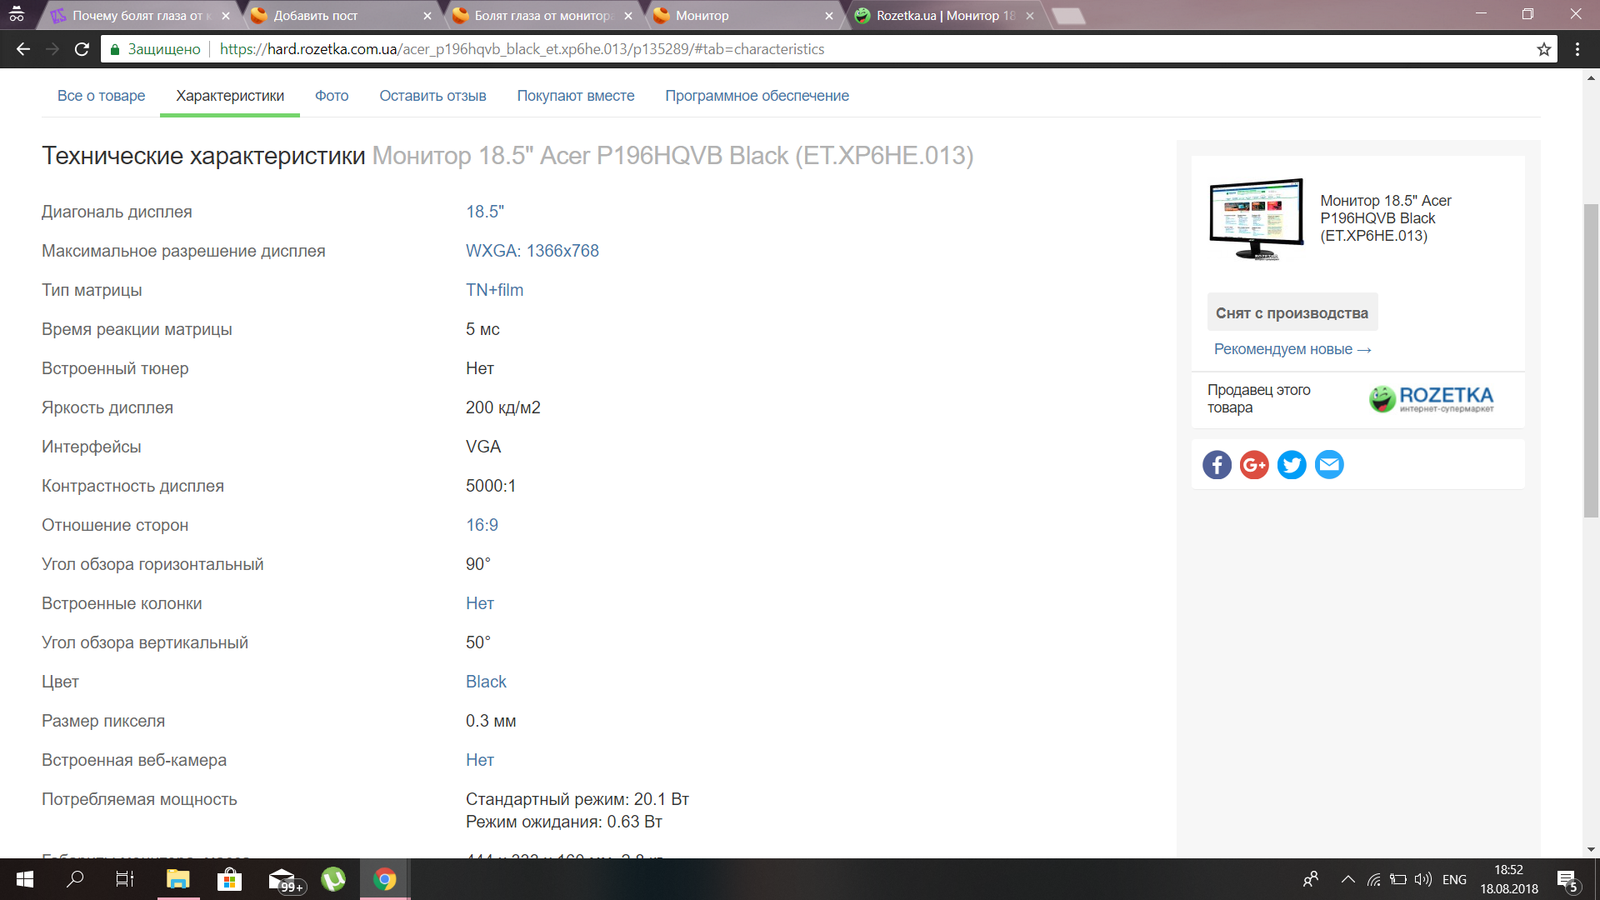Click '5 мс' response time value
The image size is (1600, 900).
pos(483,329)
